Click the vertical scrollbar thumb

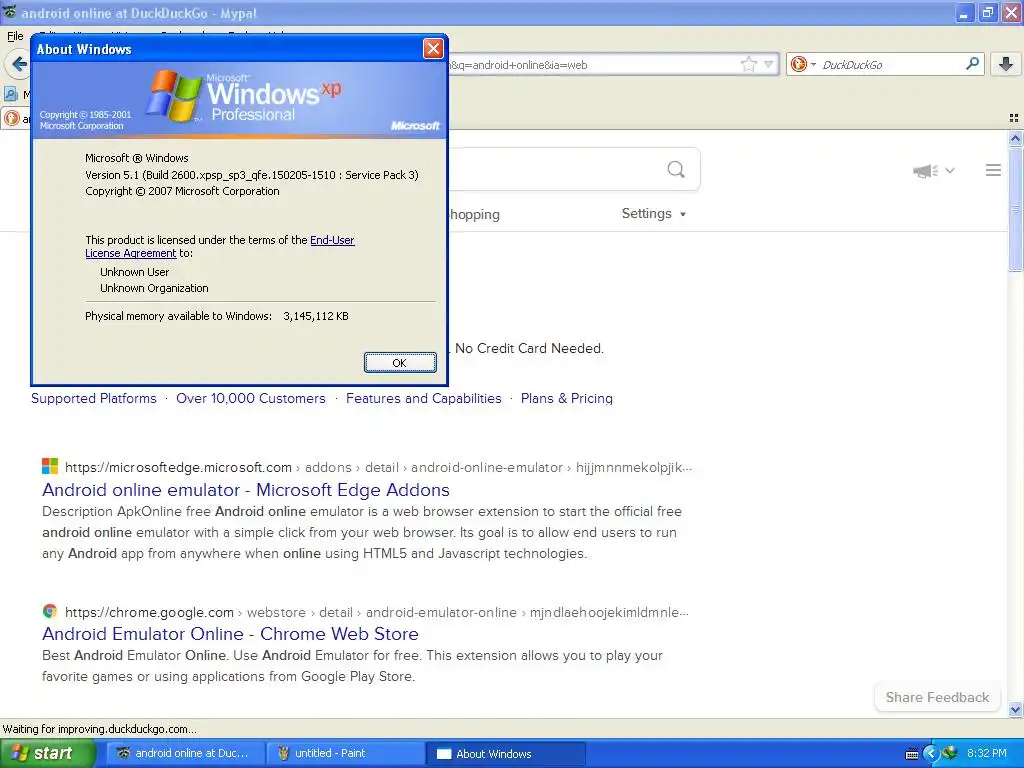click(1016, 209)
